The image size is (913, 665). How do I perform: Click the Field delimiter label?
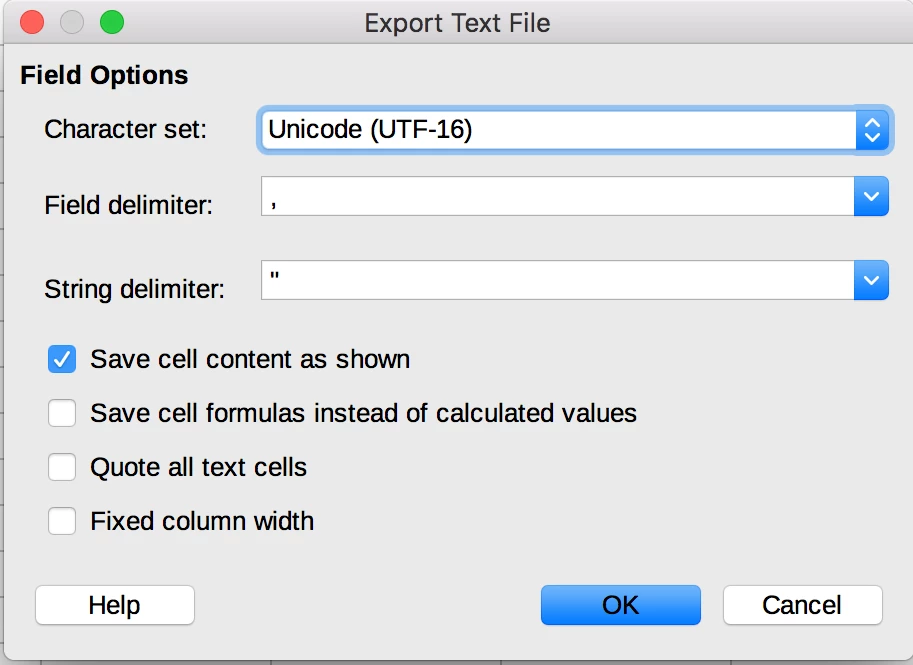click(x=129, y=206)
